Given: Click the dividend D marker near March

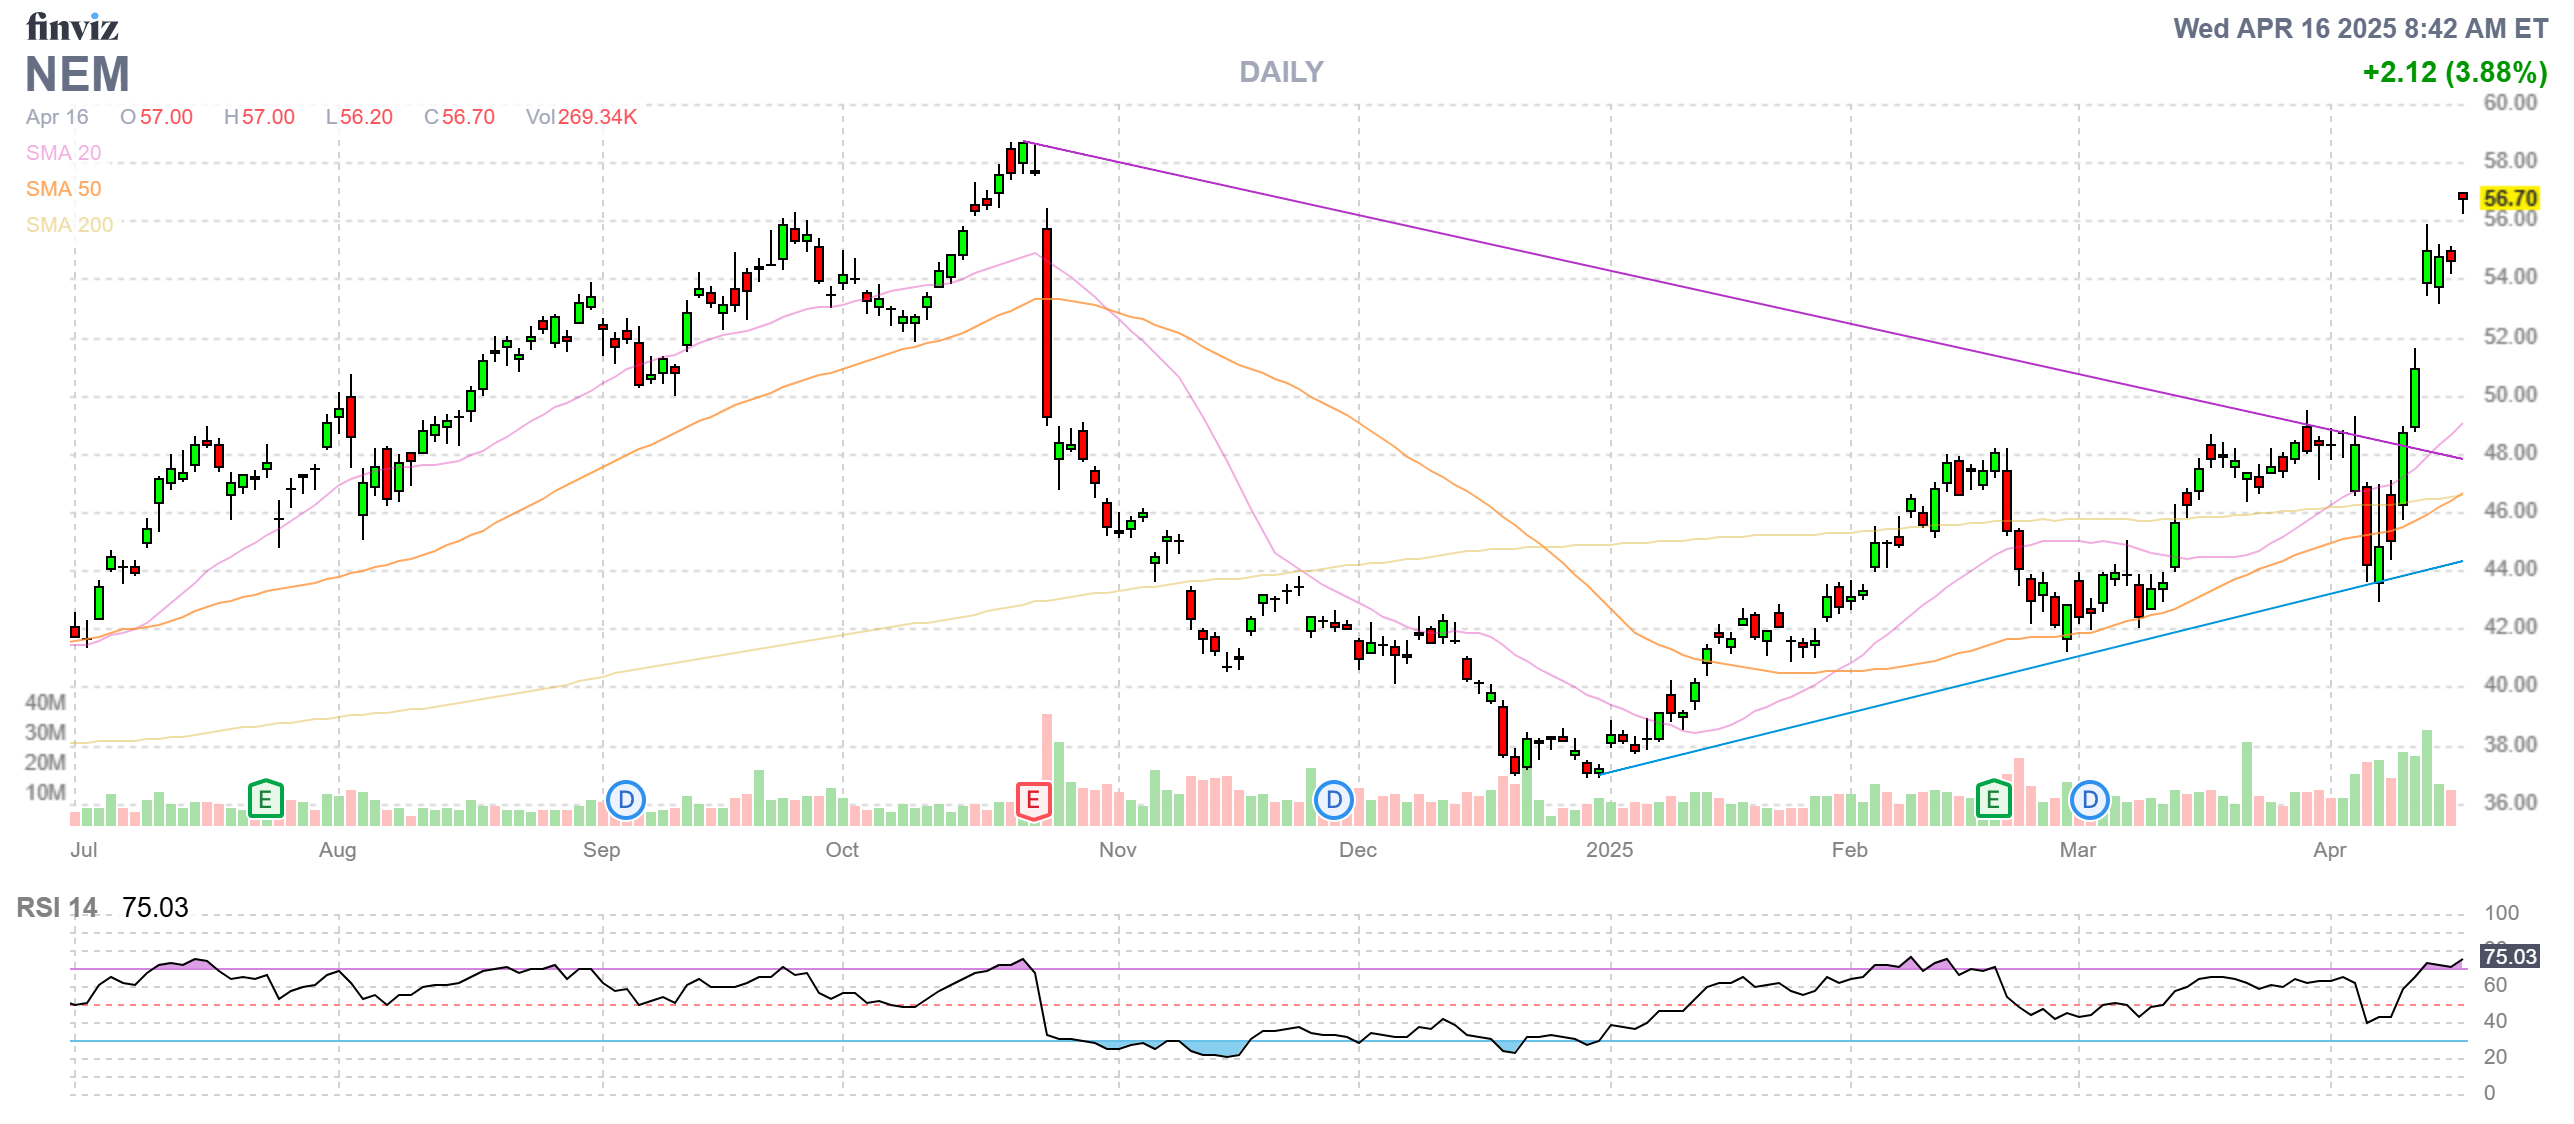Looking at the screenshot, I should point(2089,799).
